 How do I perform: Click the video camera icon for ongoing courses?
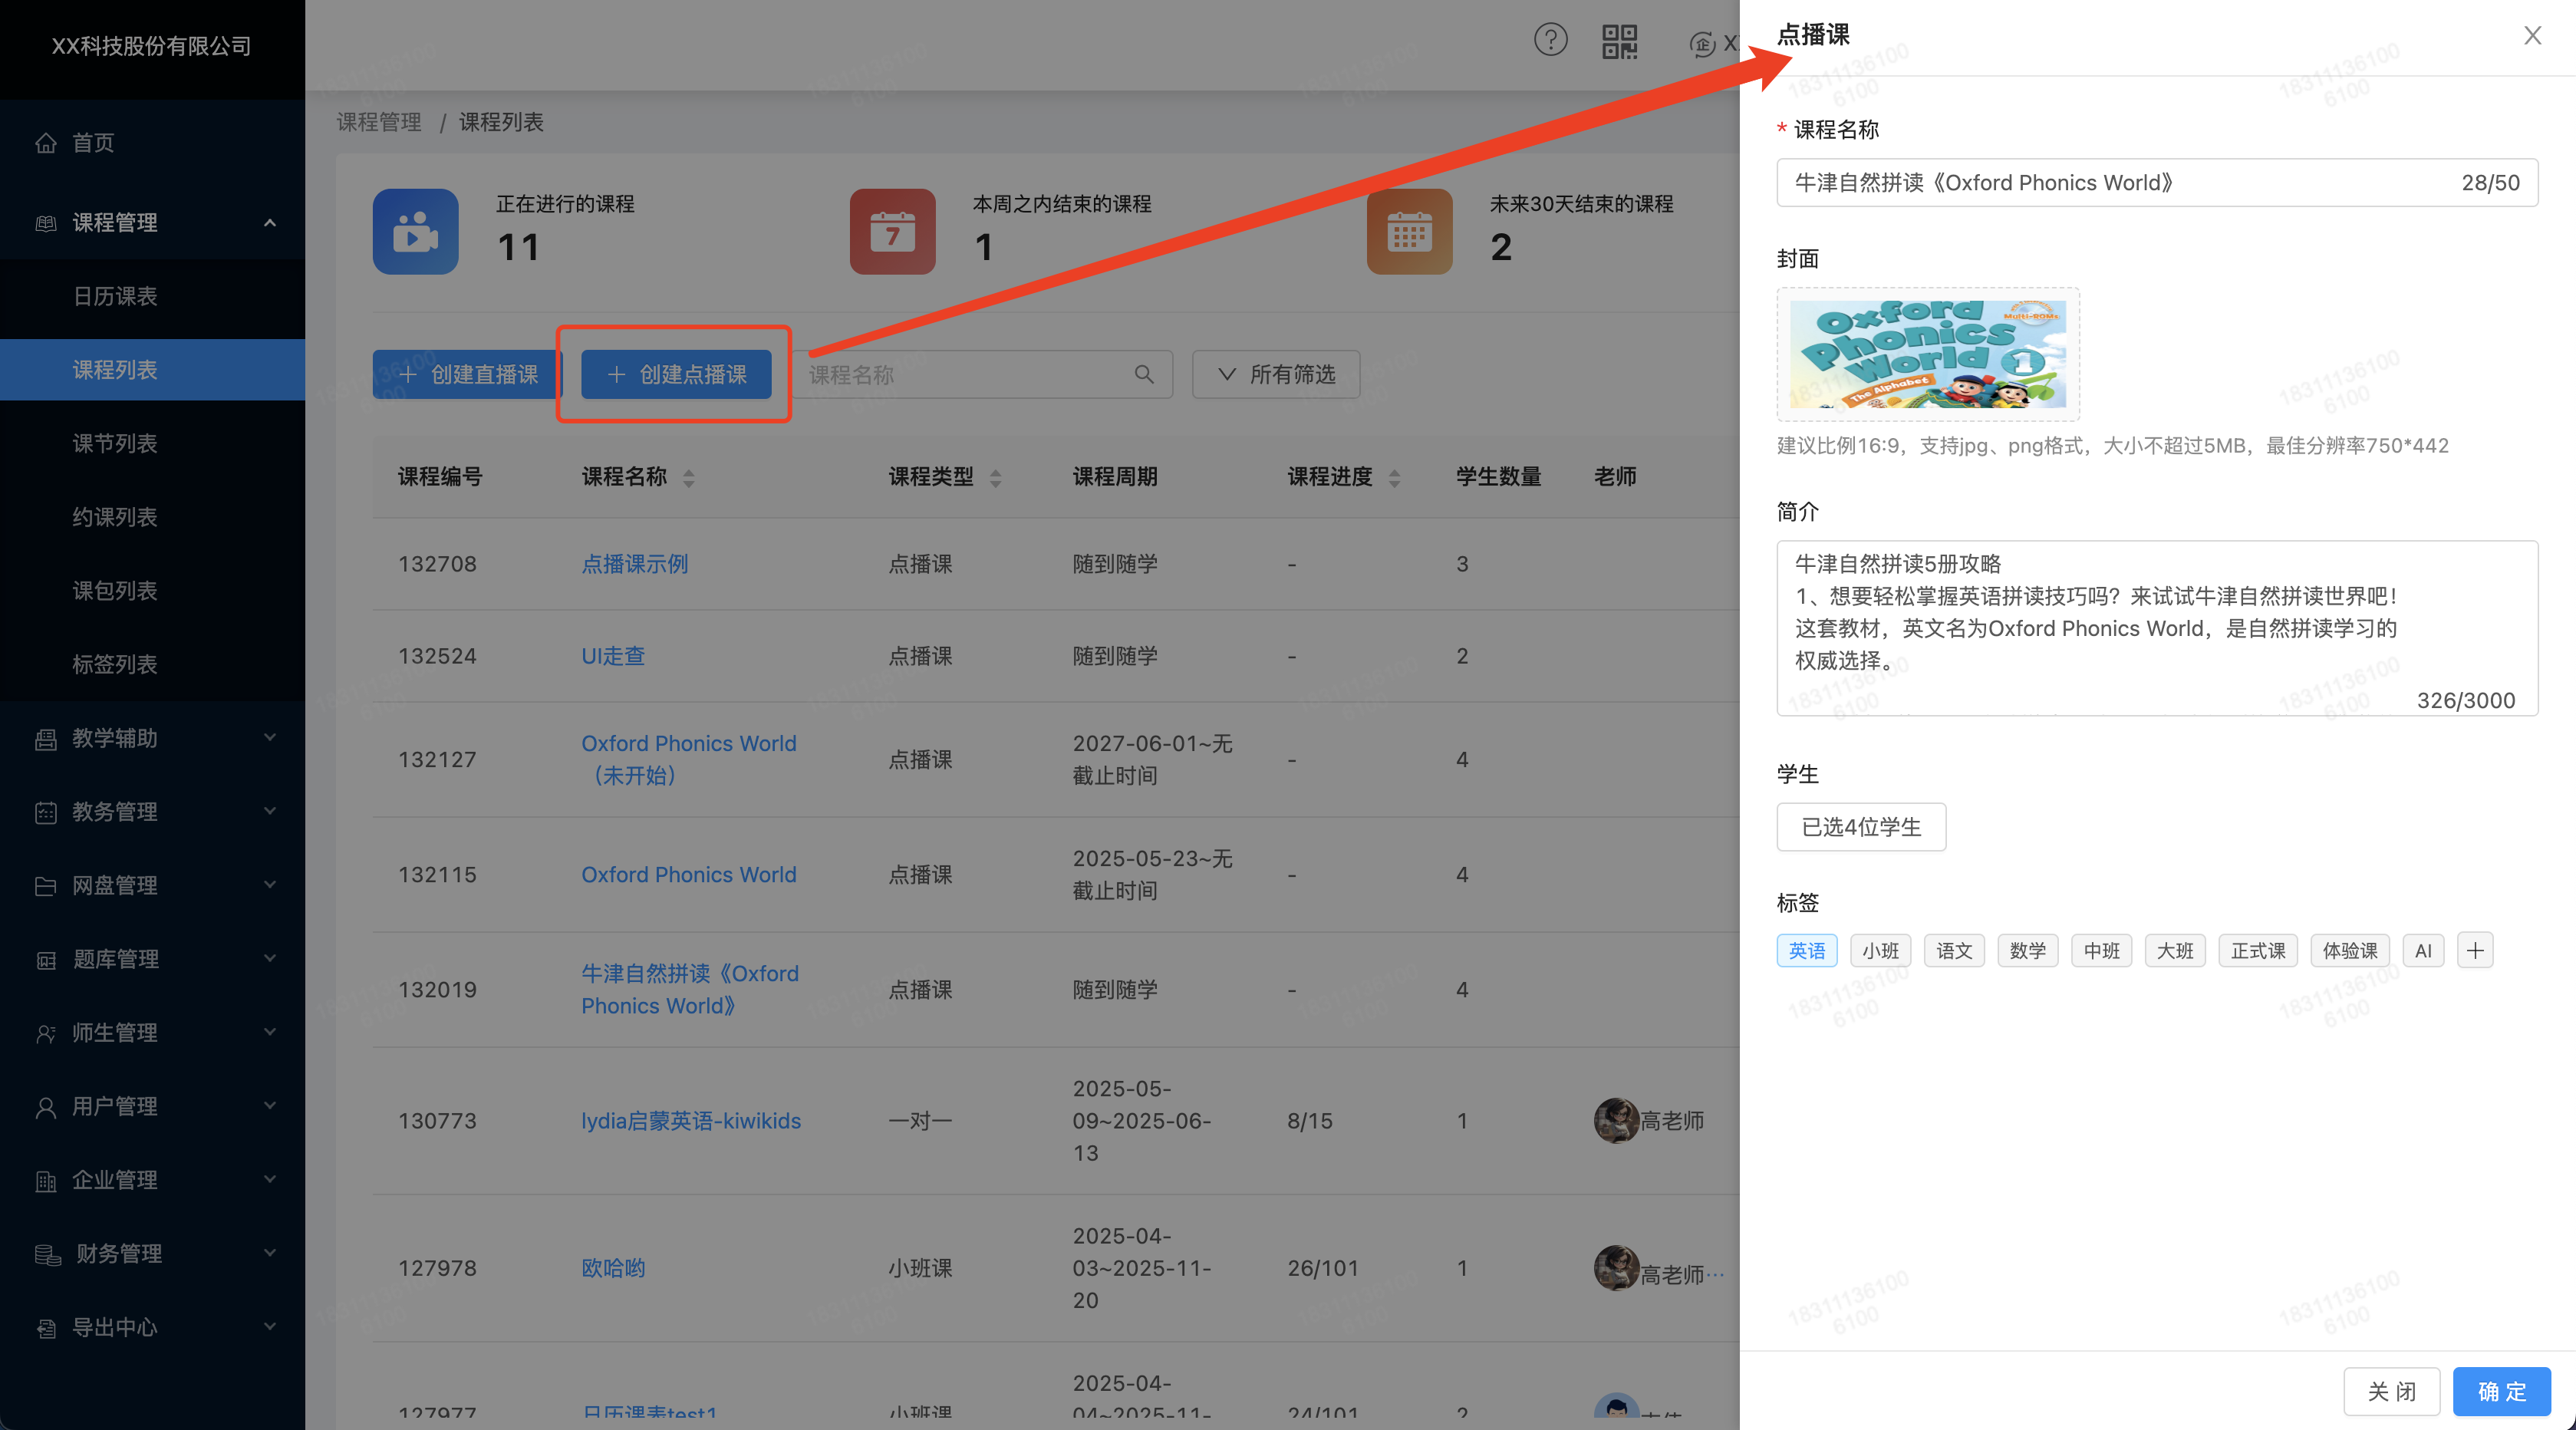(415, 231)
